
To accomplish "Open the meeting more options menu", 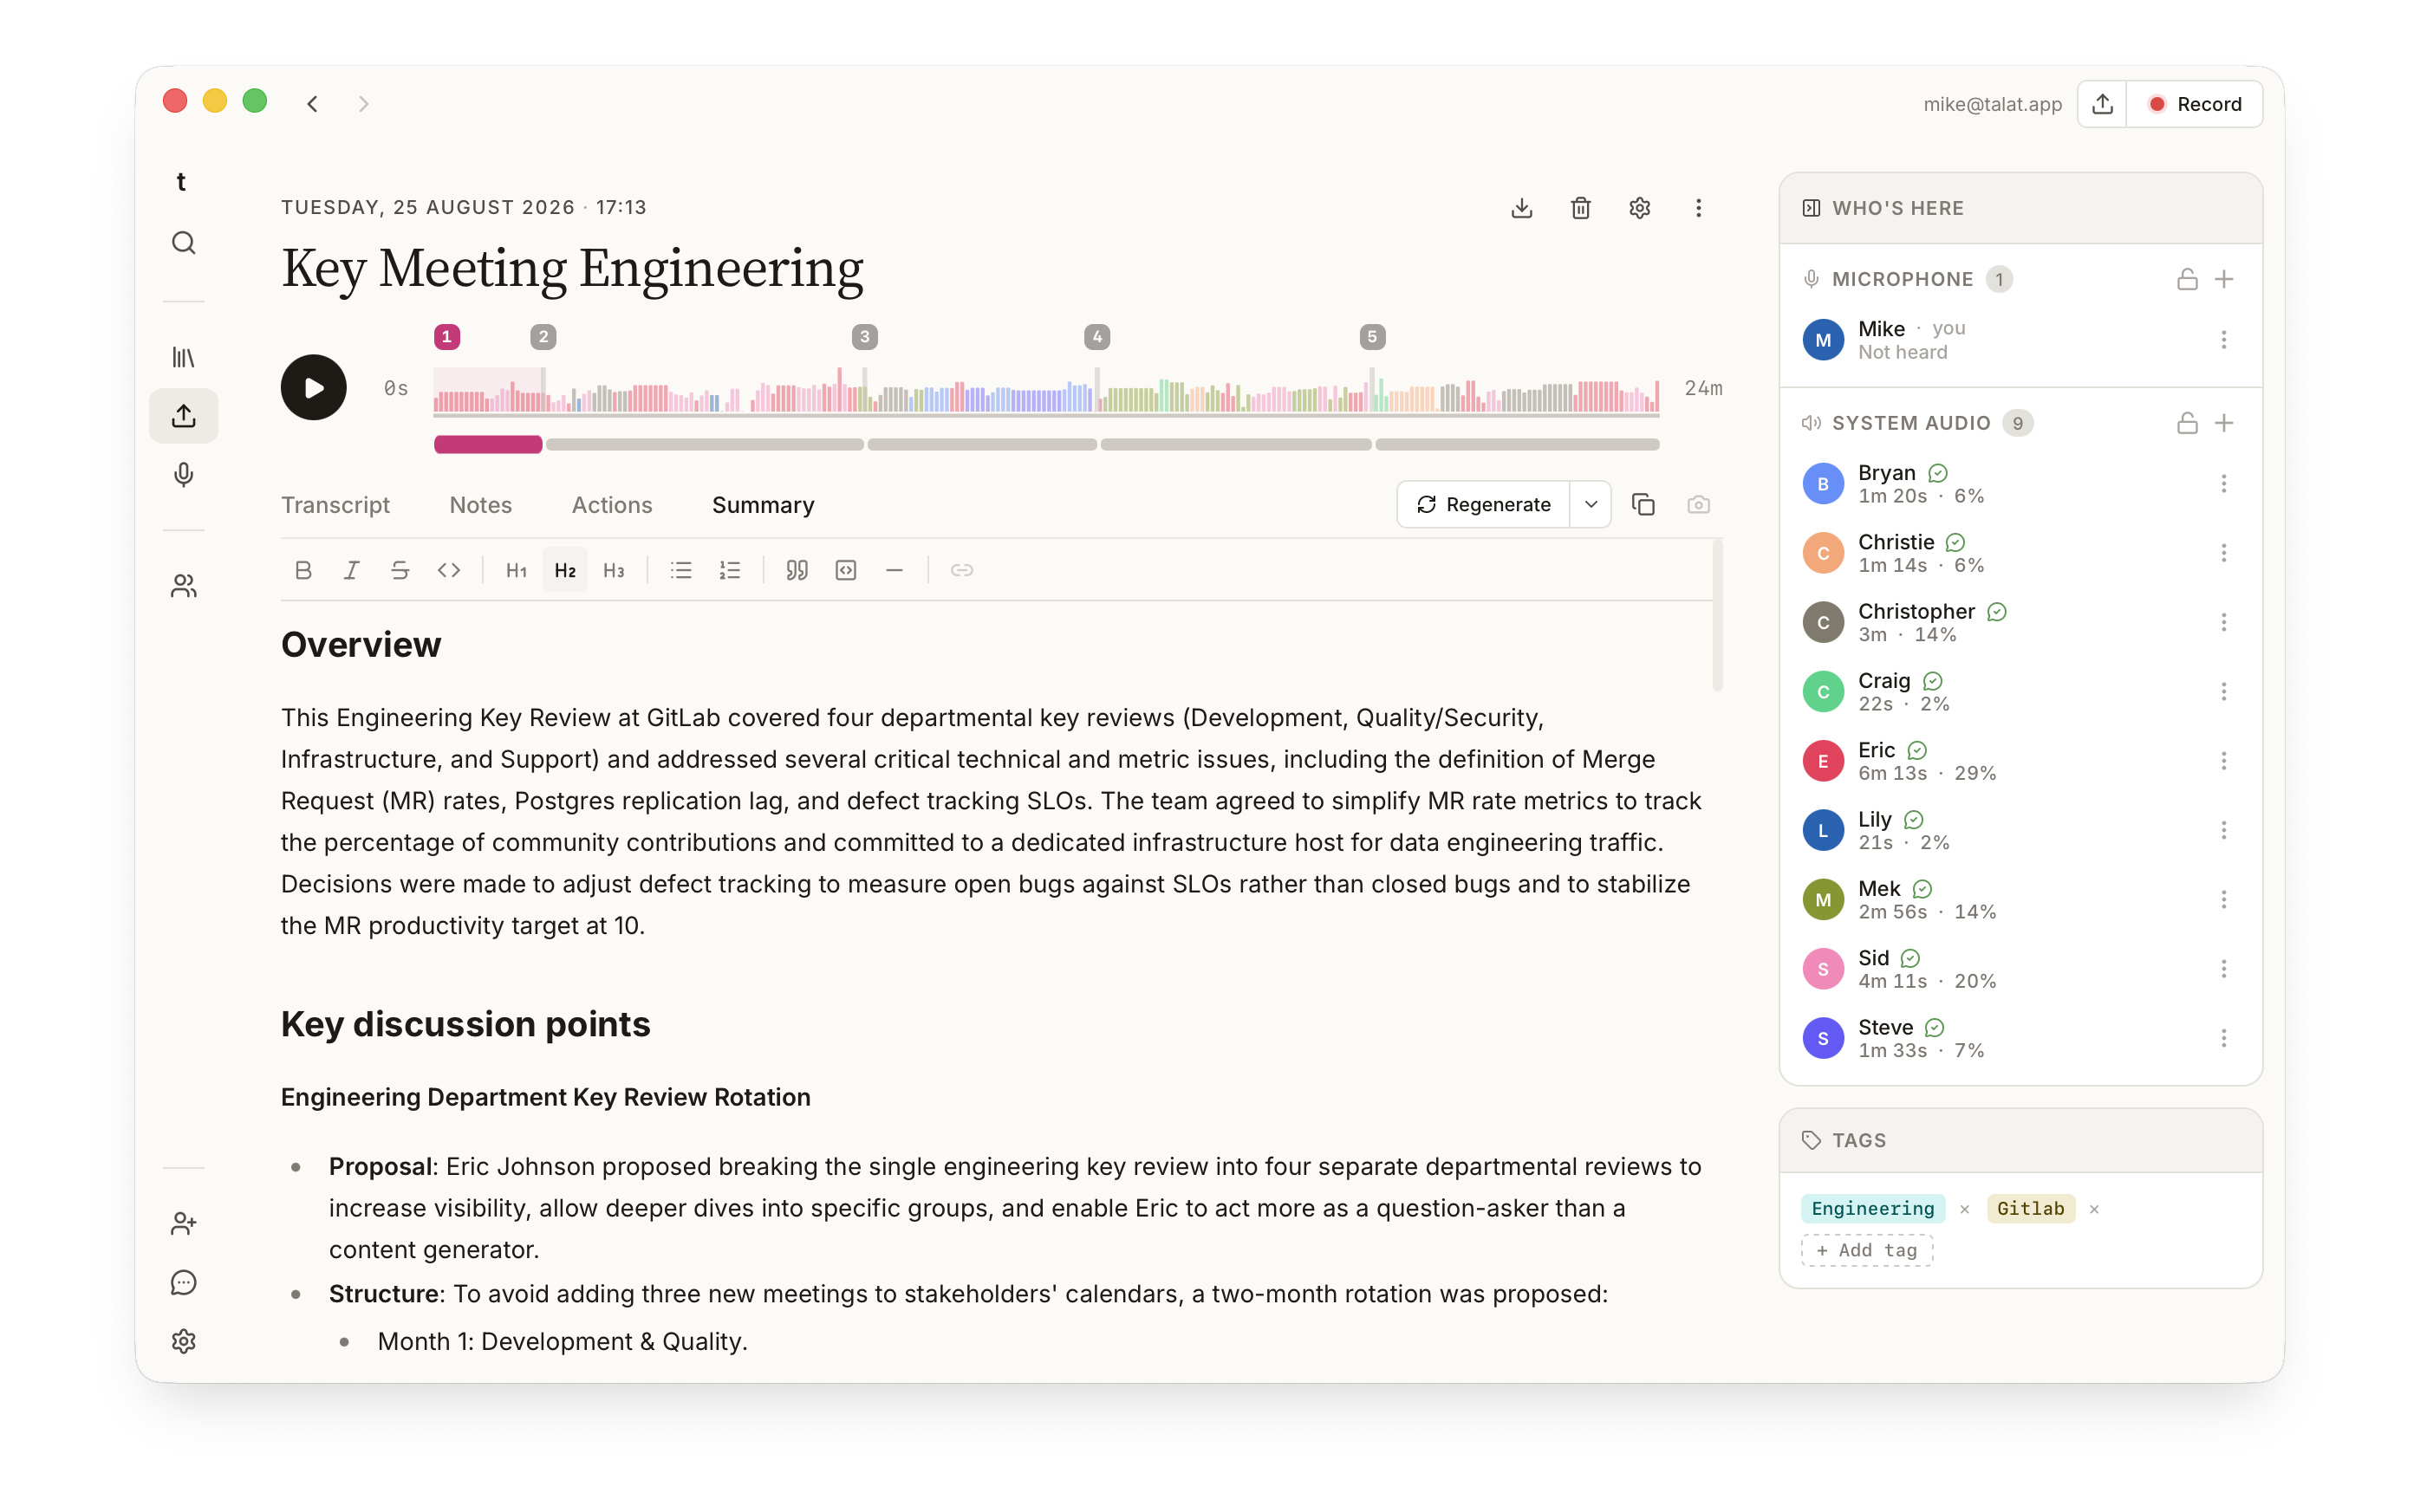I will tap(1698, 208).
